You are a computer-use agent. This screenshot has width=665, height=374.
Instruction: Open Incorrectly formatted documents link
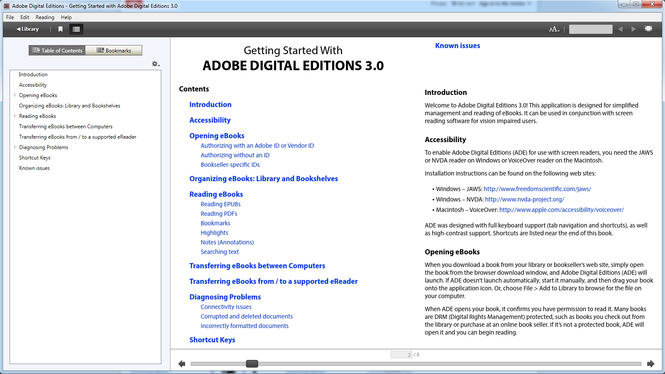(x=244, y=326)
